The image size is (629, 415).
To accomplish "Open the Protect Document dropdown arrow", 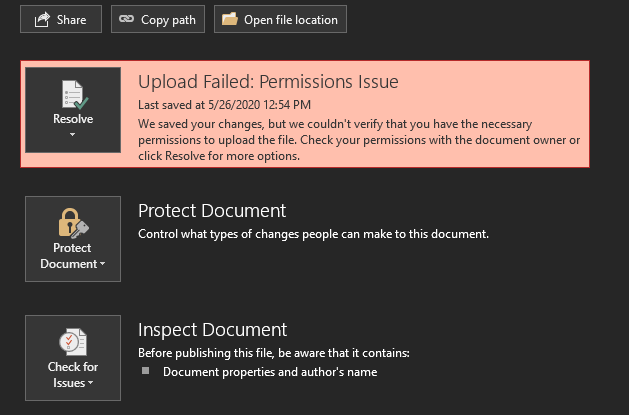I will pyautogui.click(x=102, y=265).
